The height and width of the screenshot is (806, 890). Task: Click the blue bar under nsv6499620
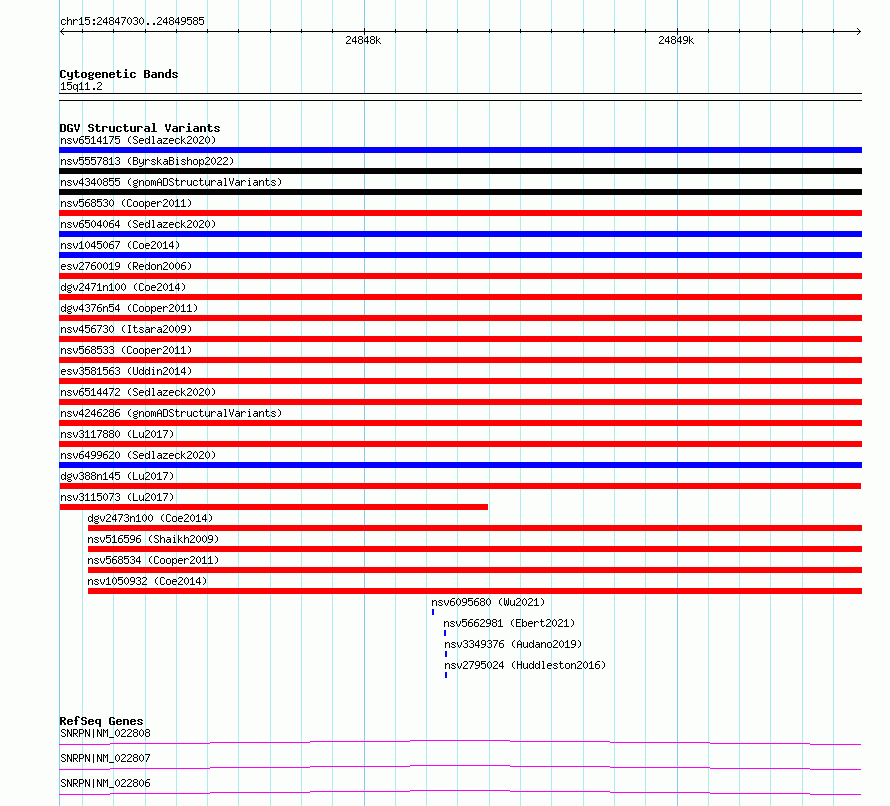[x=460, y=465]
